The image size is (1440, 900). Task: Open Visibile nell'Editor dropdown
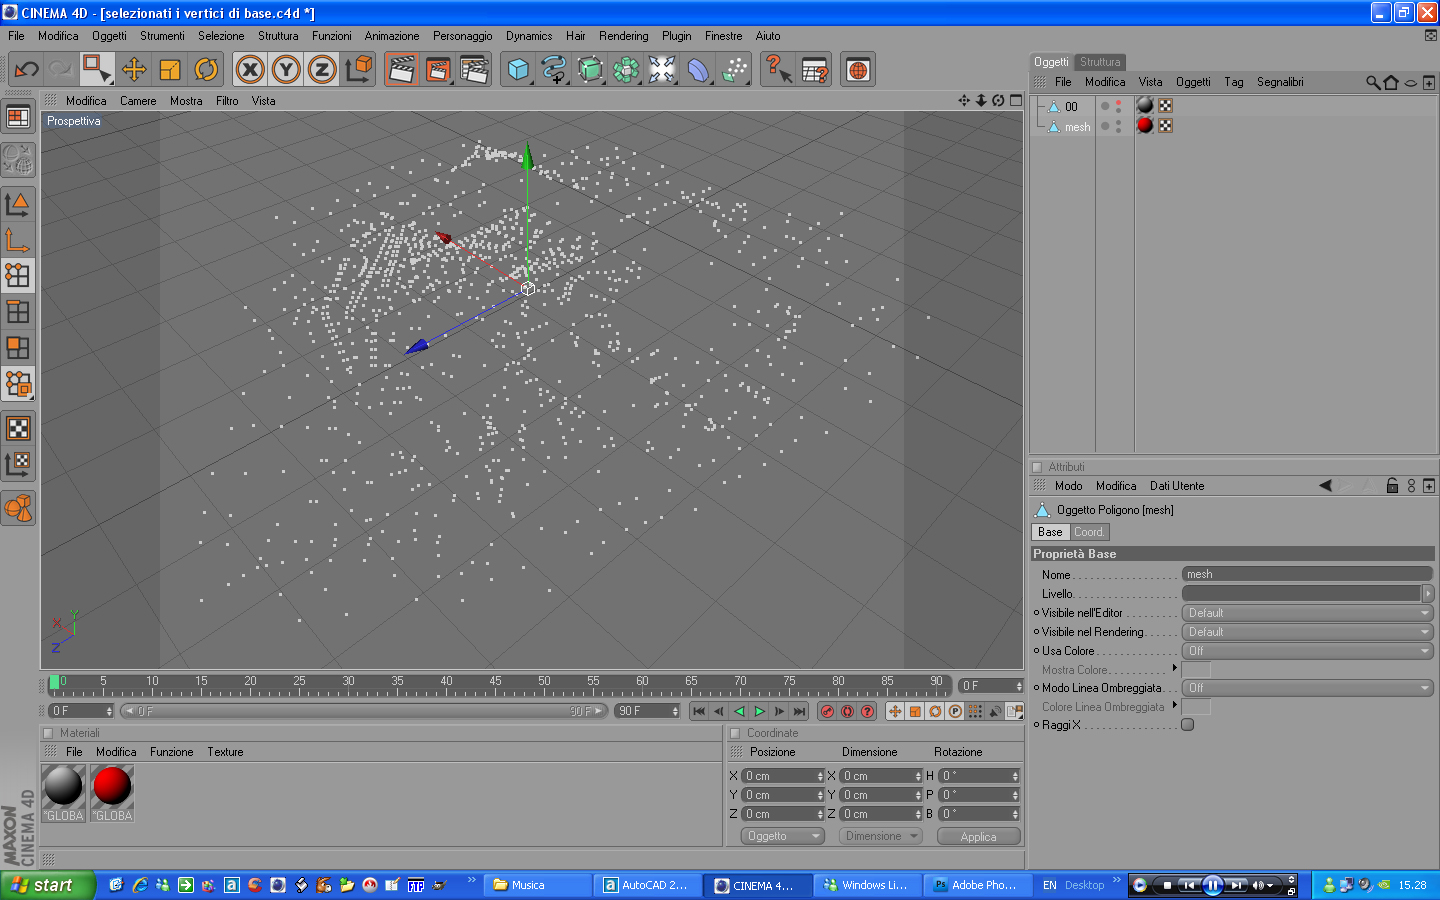tap(1307, 613)
